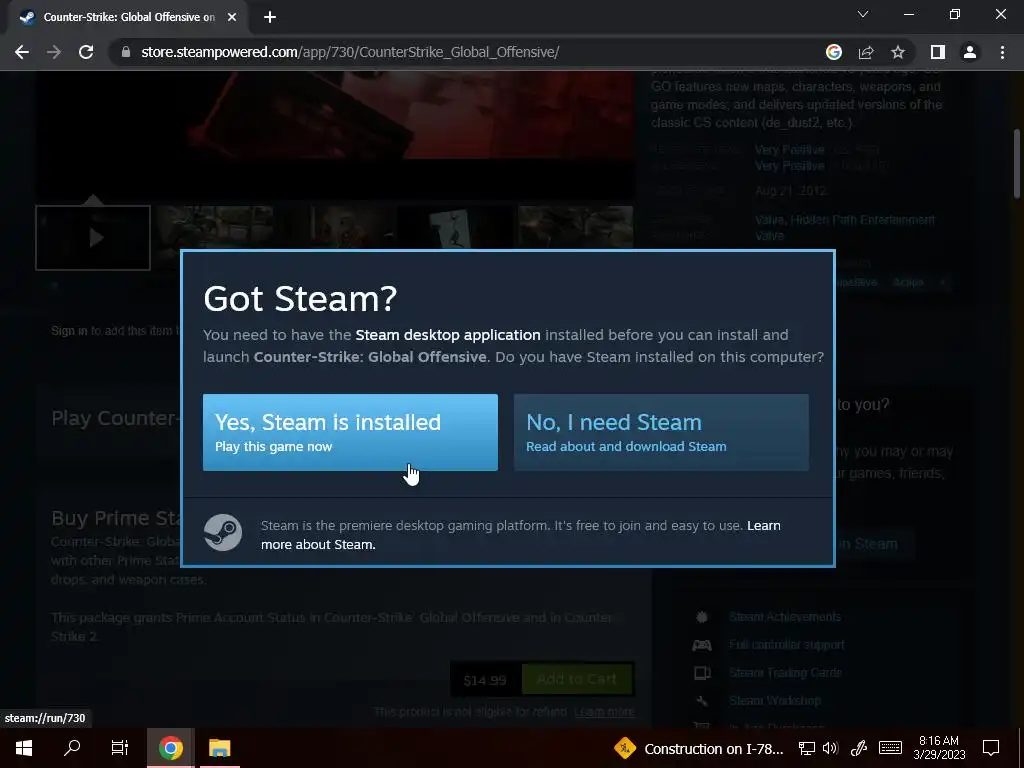The height and width of the screenshot is (768, 1024).
Task: Open the Chrome profile avatar menu
Action: tap(970, 52)
